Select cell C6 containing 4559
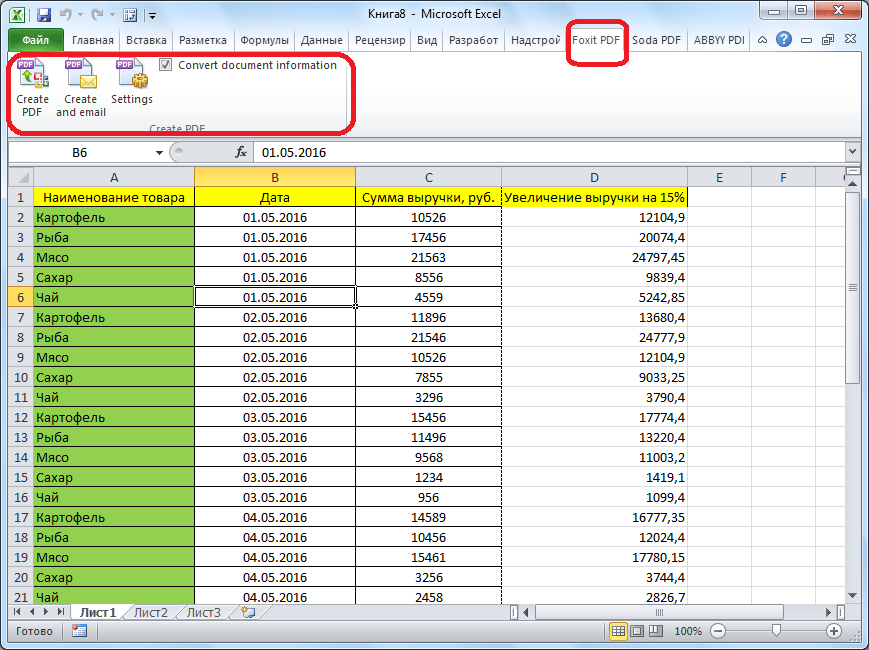Screen dimensions: 869x650 coord(428,297)
